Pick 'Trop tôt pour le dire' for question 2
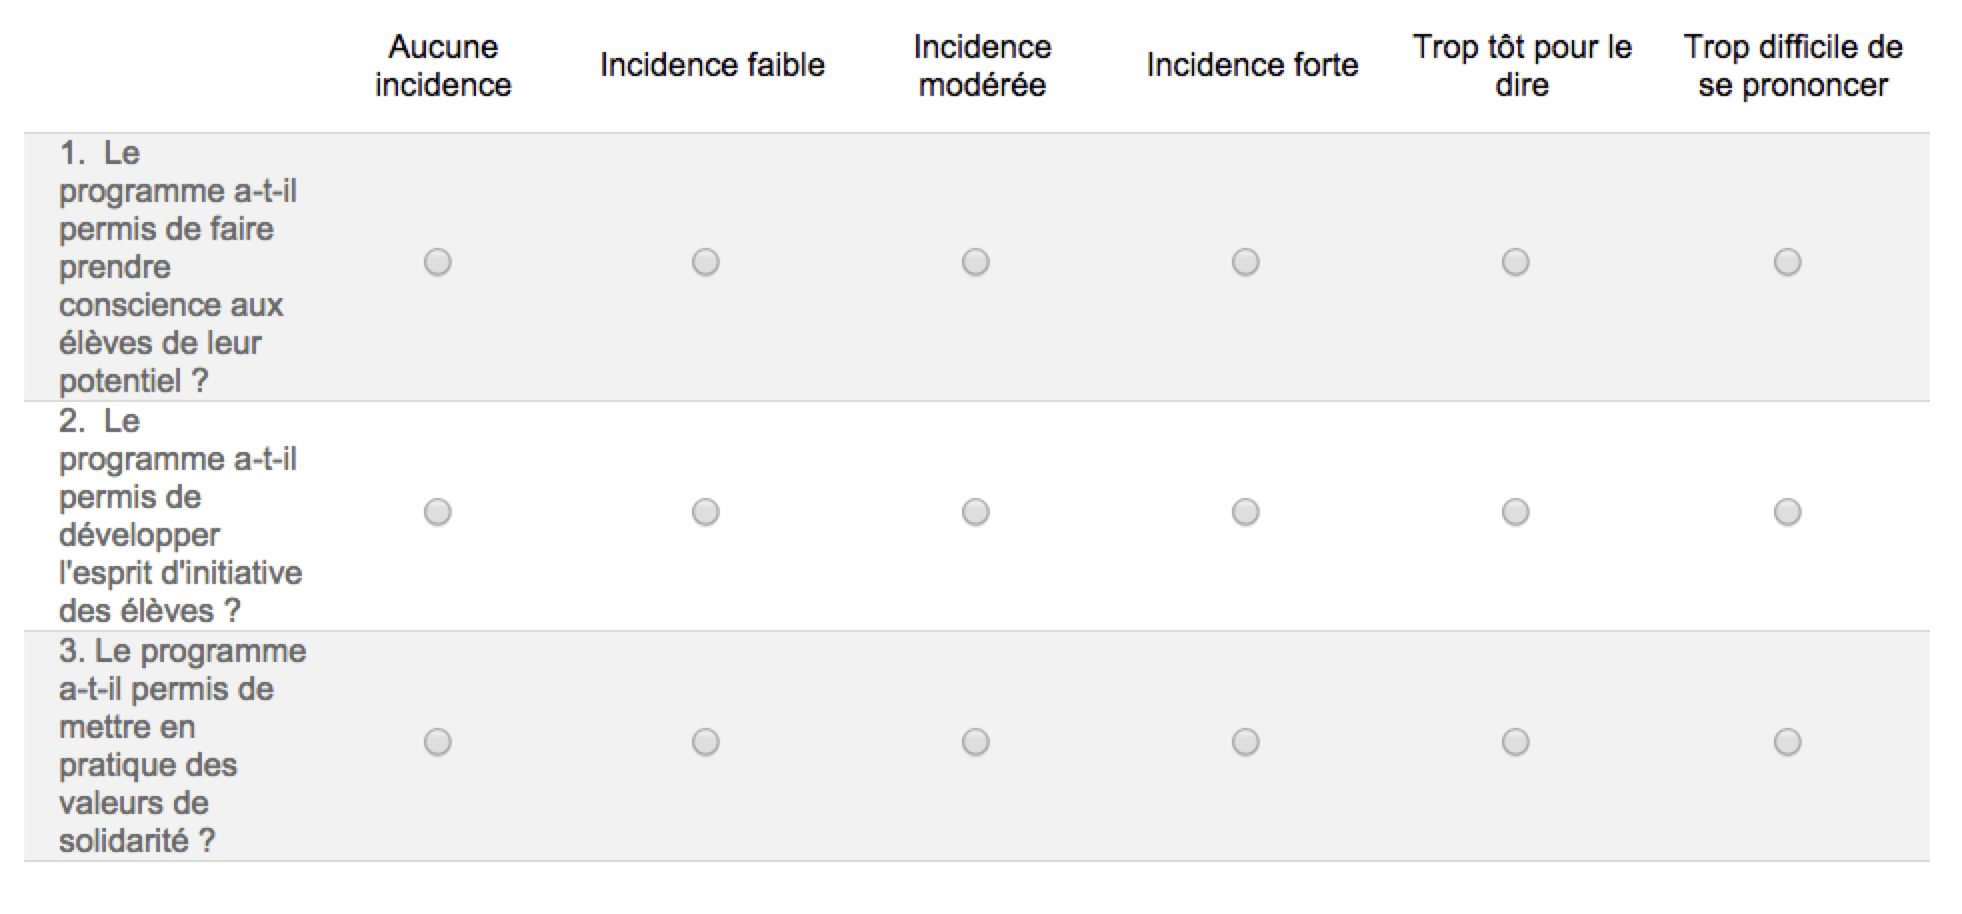This screenshot has width=1962, height=914. coord(1516,512)
